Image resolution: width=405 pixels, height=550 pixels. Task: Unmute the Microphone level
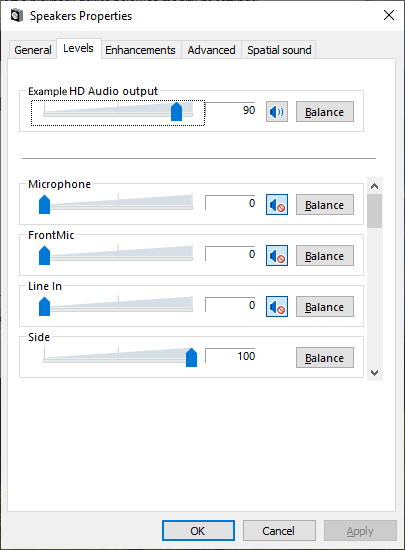(x=277, y=204)
